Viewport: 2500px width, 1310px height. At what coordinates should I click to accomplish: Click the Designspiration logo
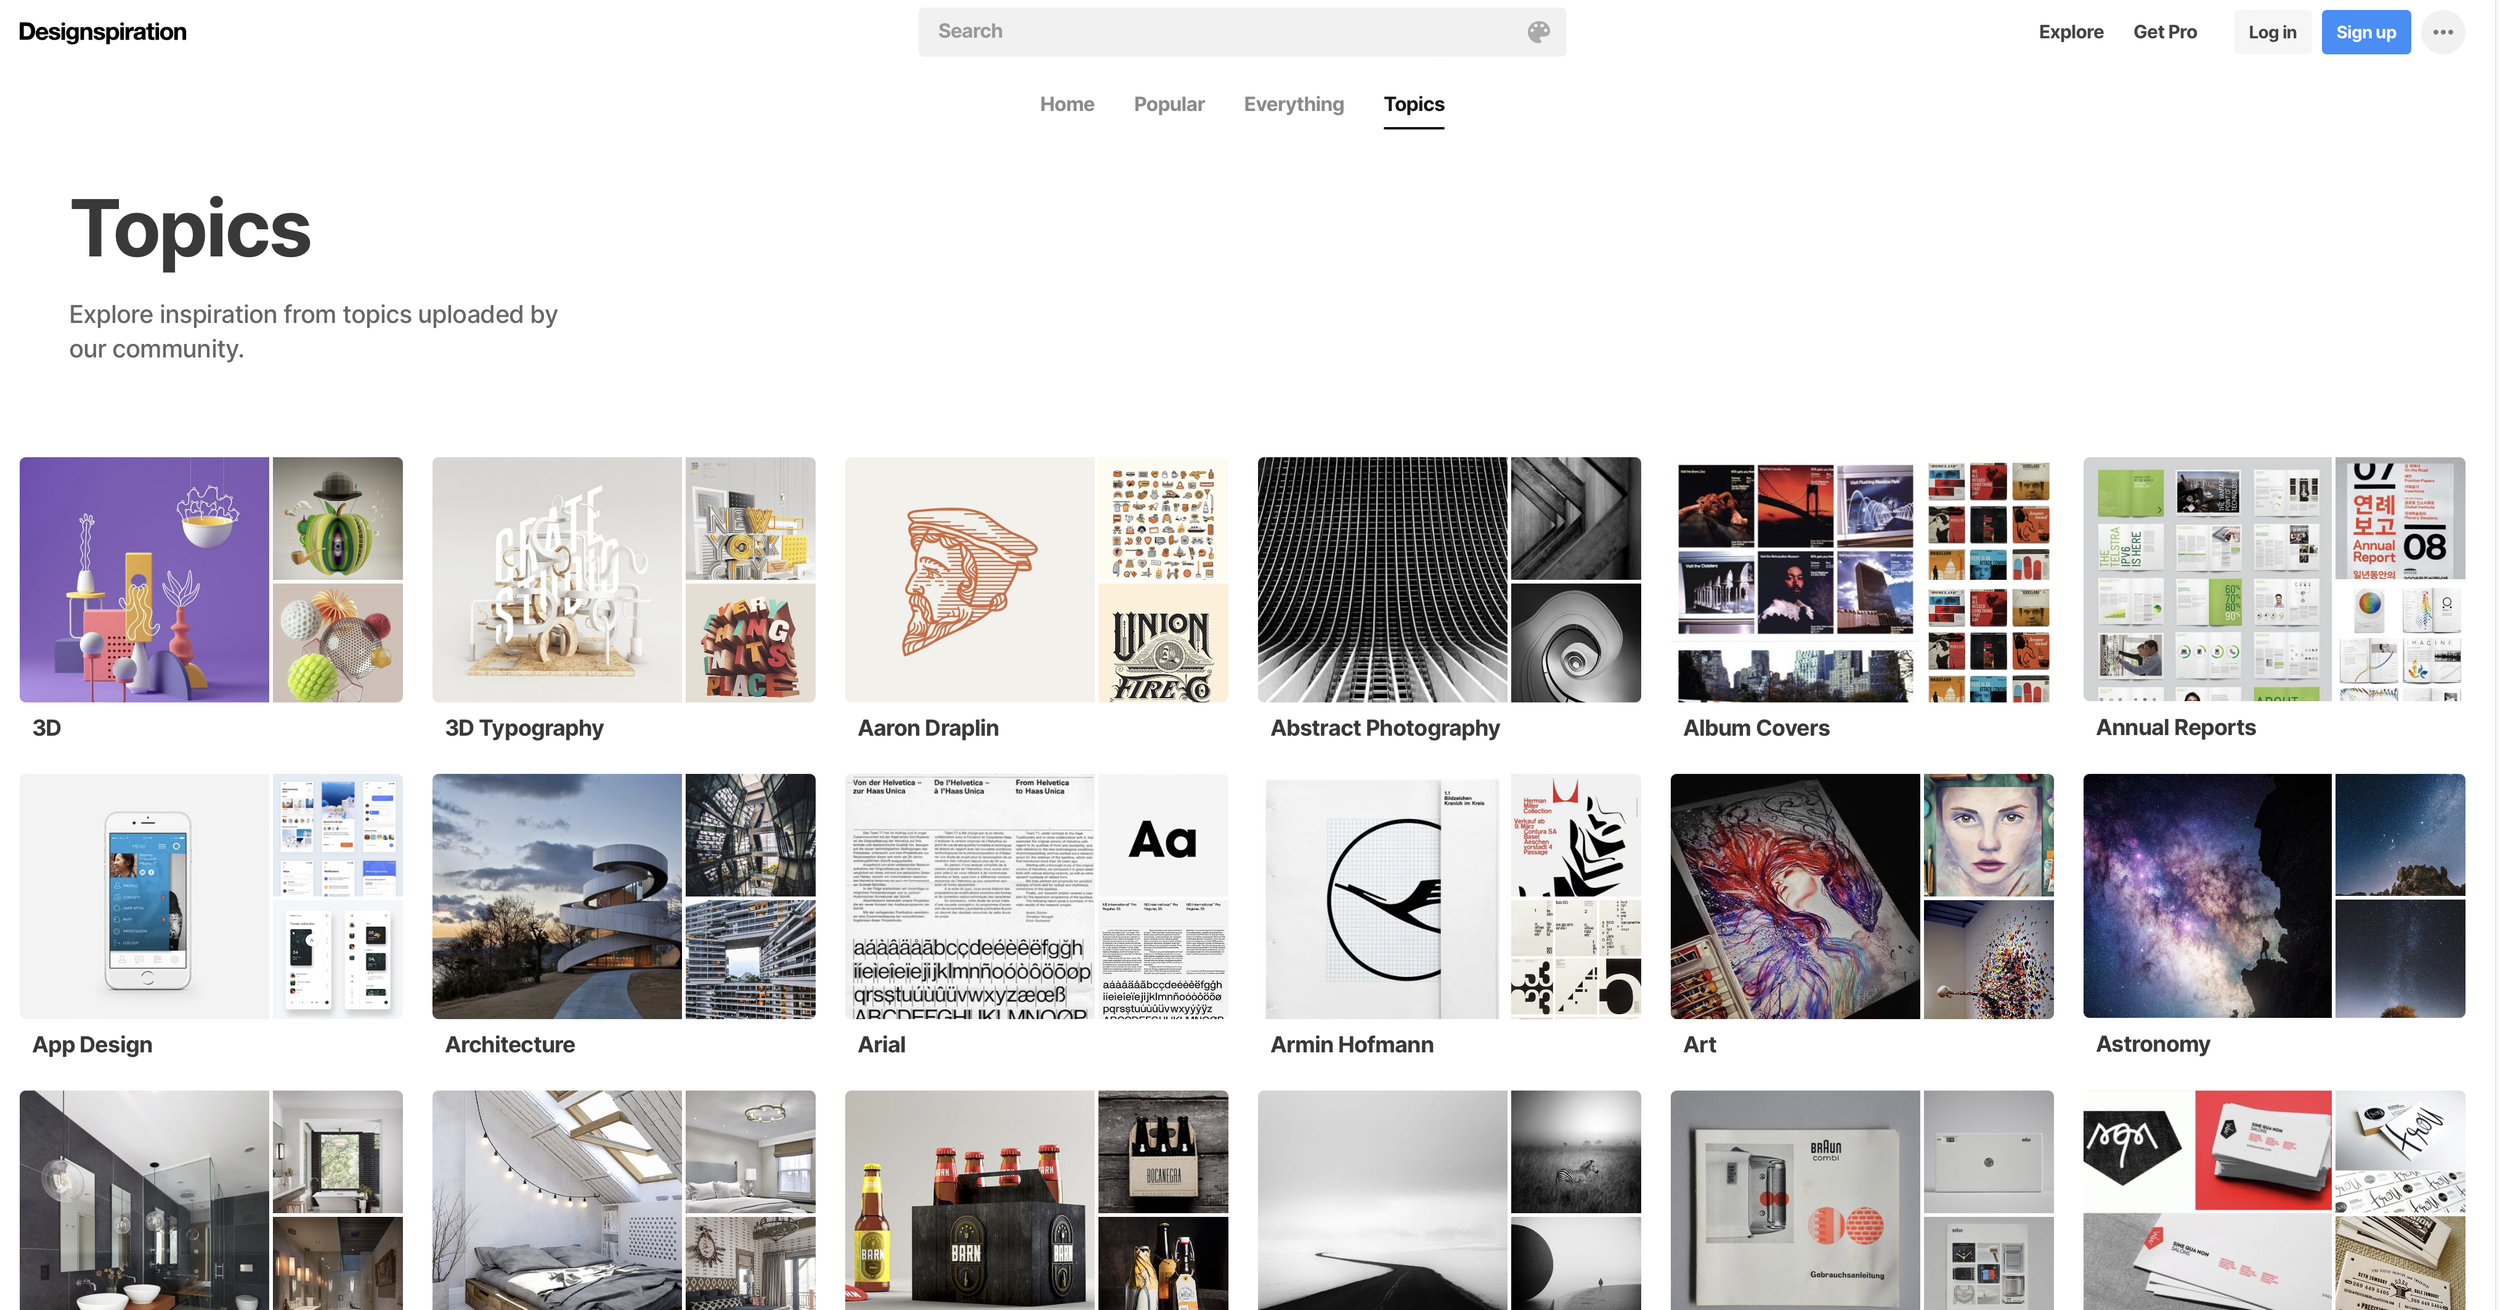click(x=102, y=31)
